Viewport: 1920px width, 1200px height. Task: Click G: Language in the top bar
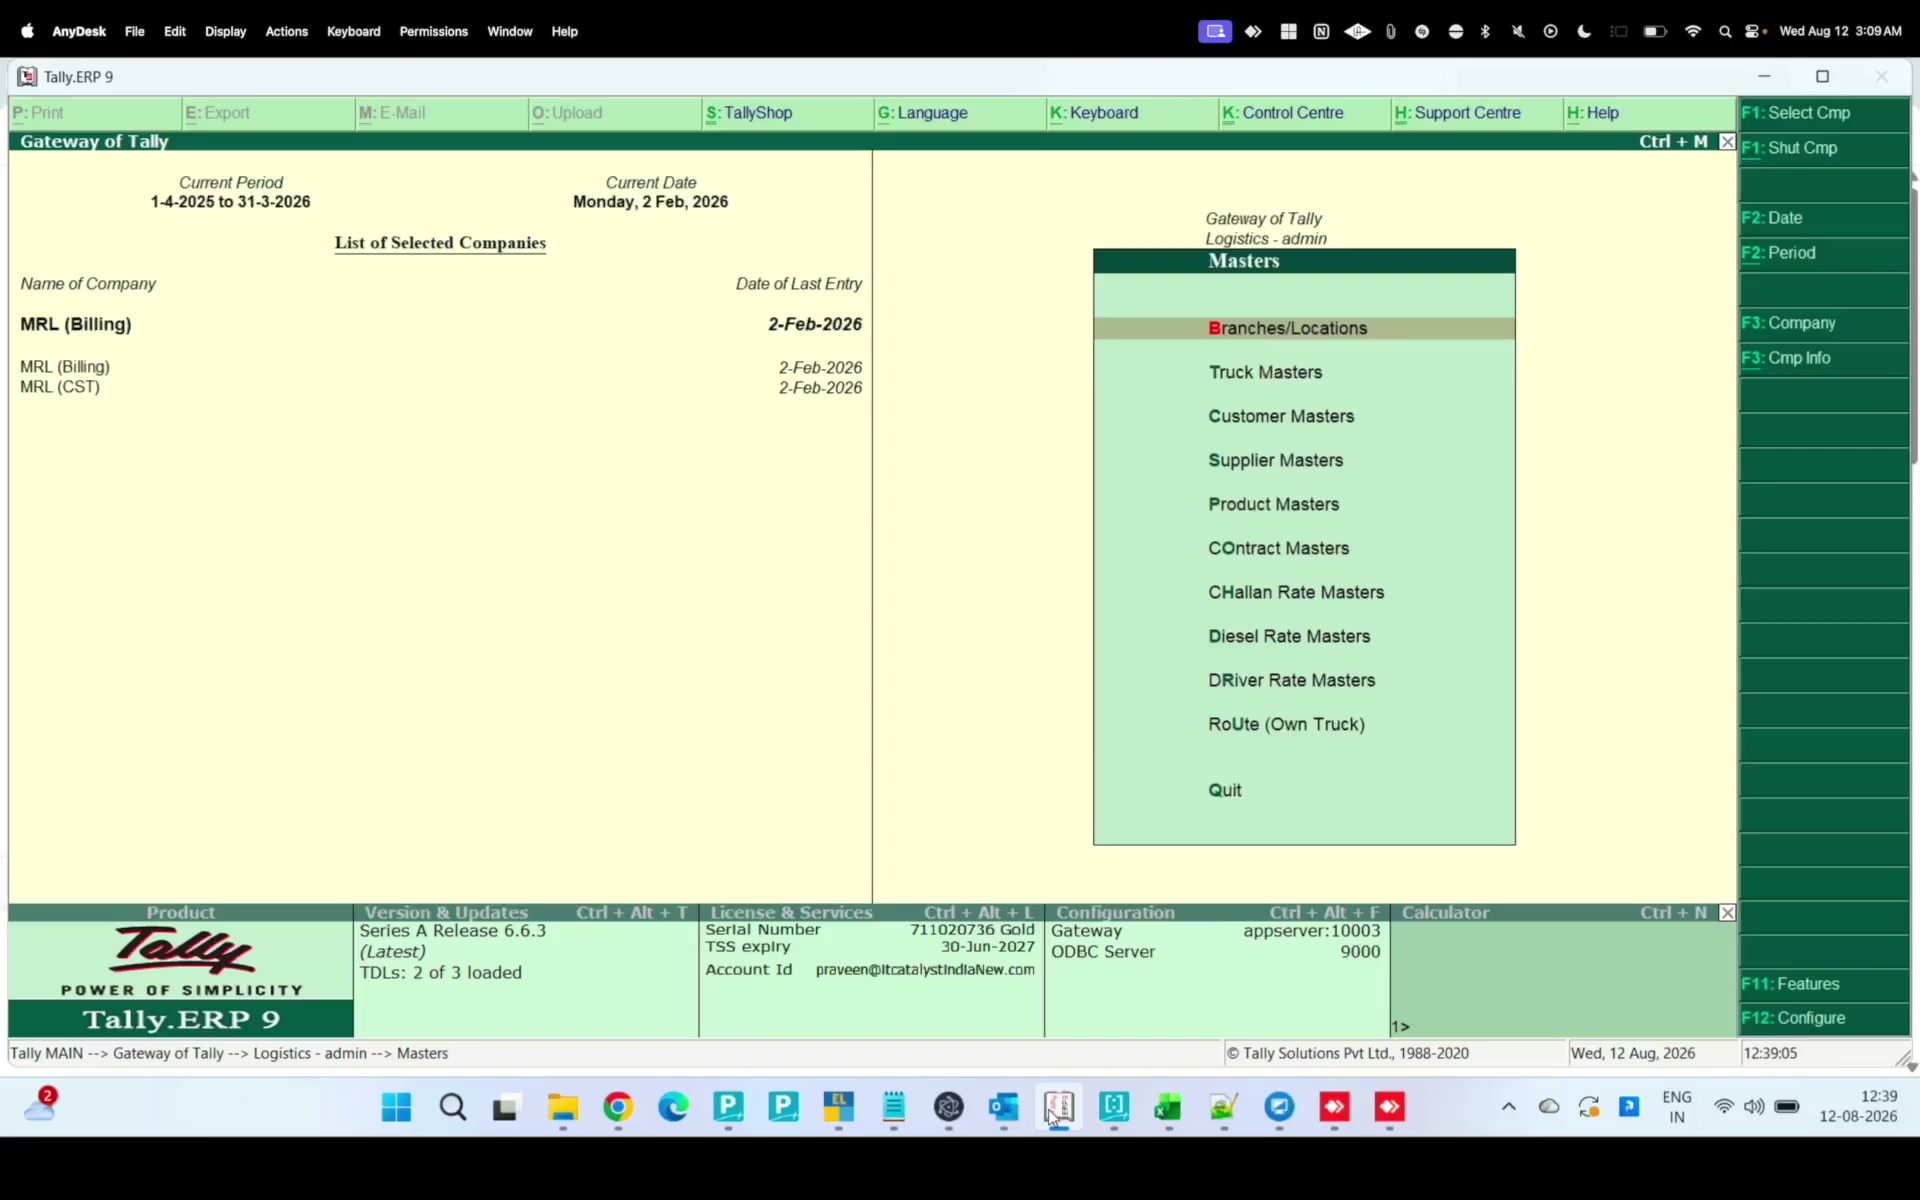pos(960,113)
